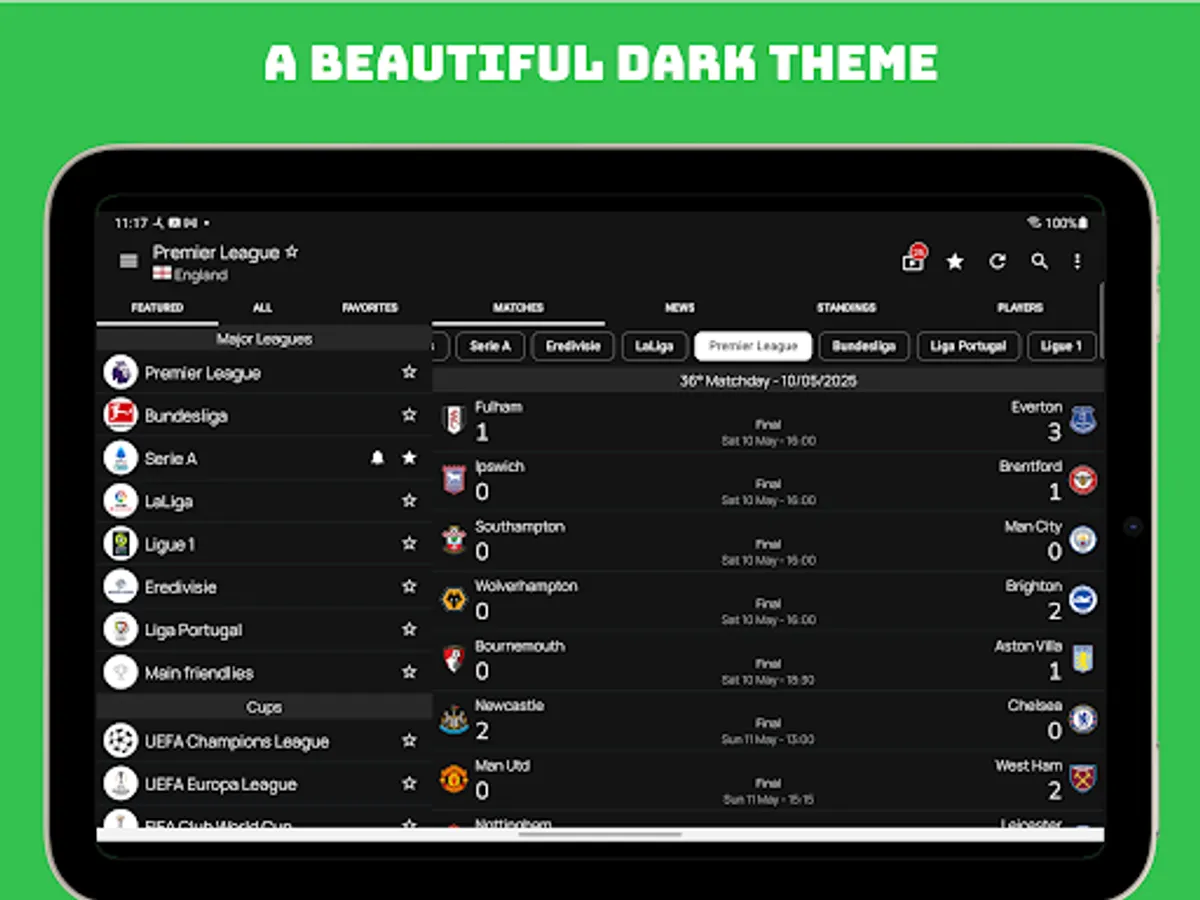1200x900 pixels.
Task: Switch to the All leagues tab
Action: 262,308
